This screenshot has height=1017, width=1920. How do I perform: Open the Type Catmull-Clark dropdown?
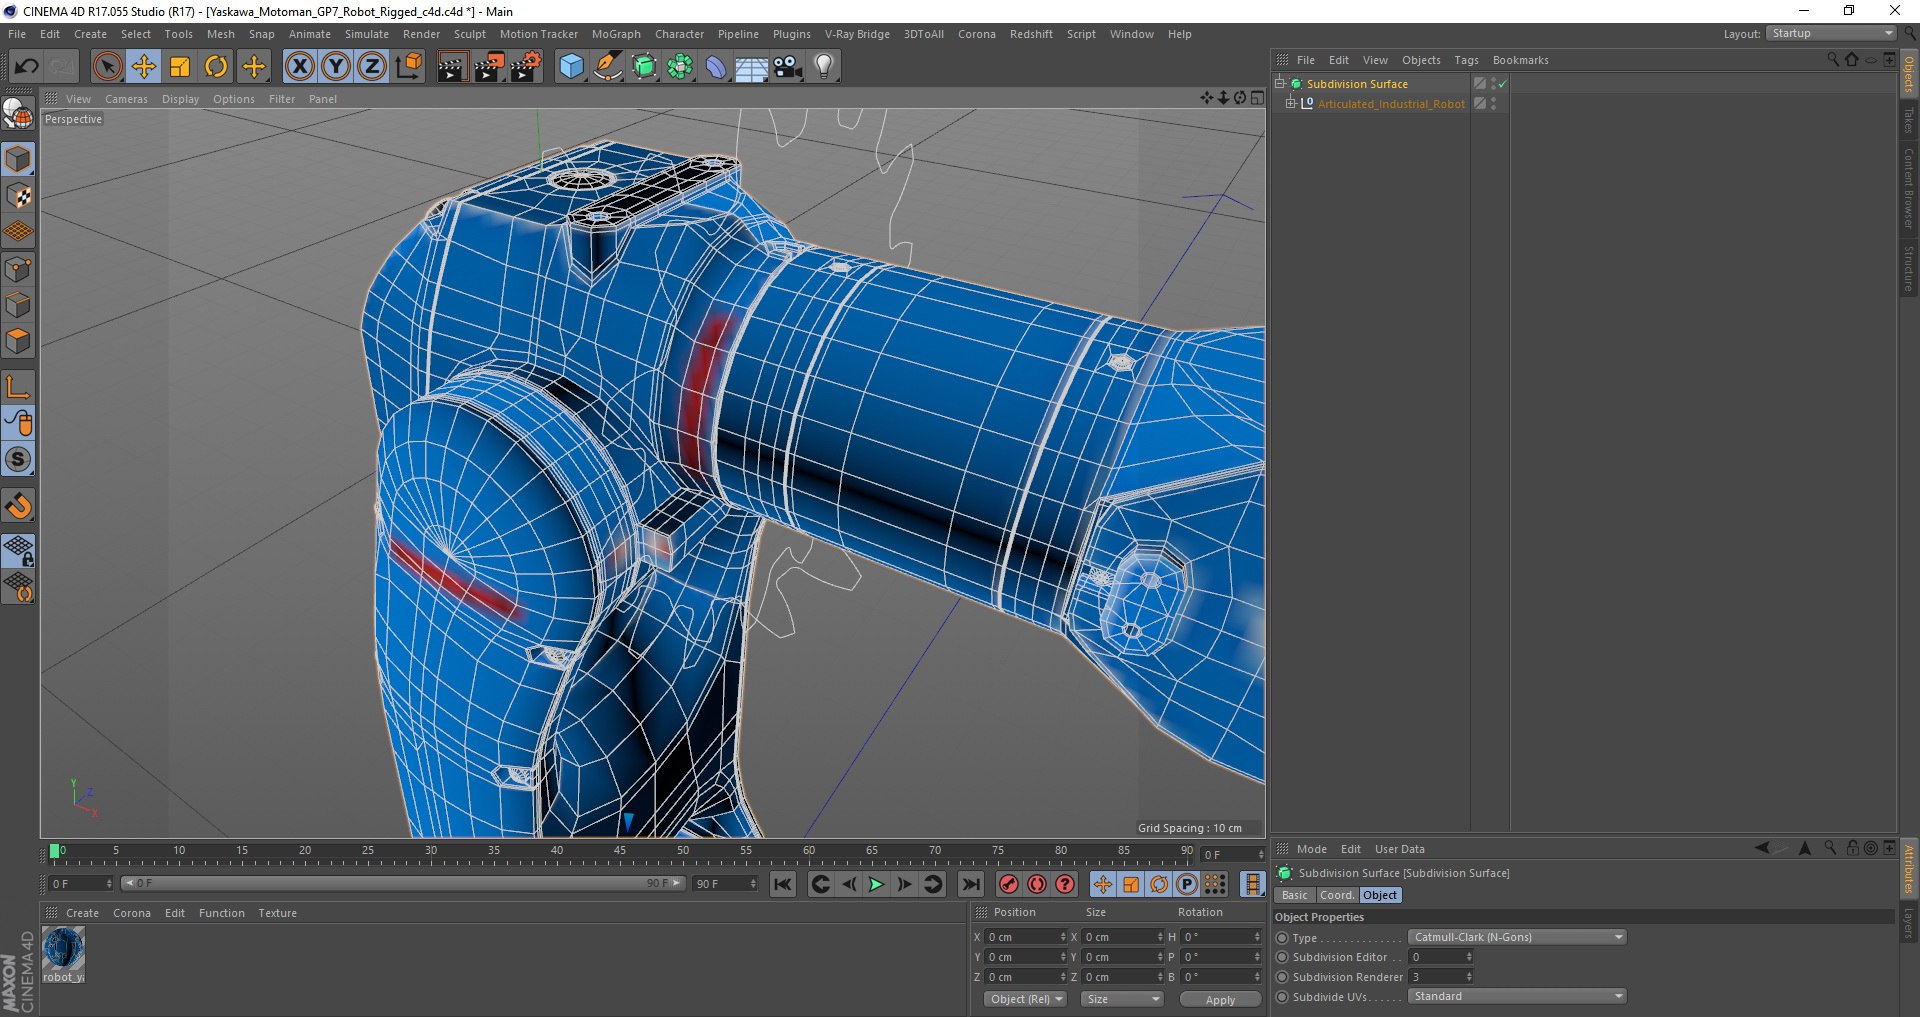(1517, 937)
